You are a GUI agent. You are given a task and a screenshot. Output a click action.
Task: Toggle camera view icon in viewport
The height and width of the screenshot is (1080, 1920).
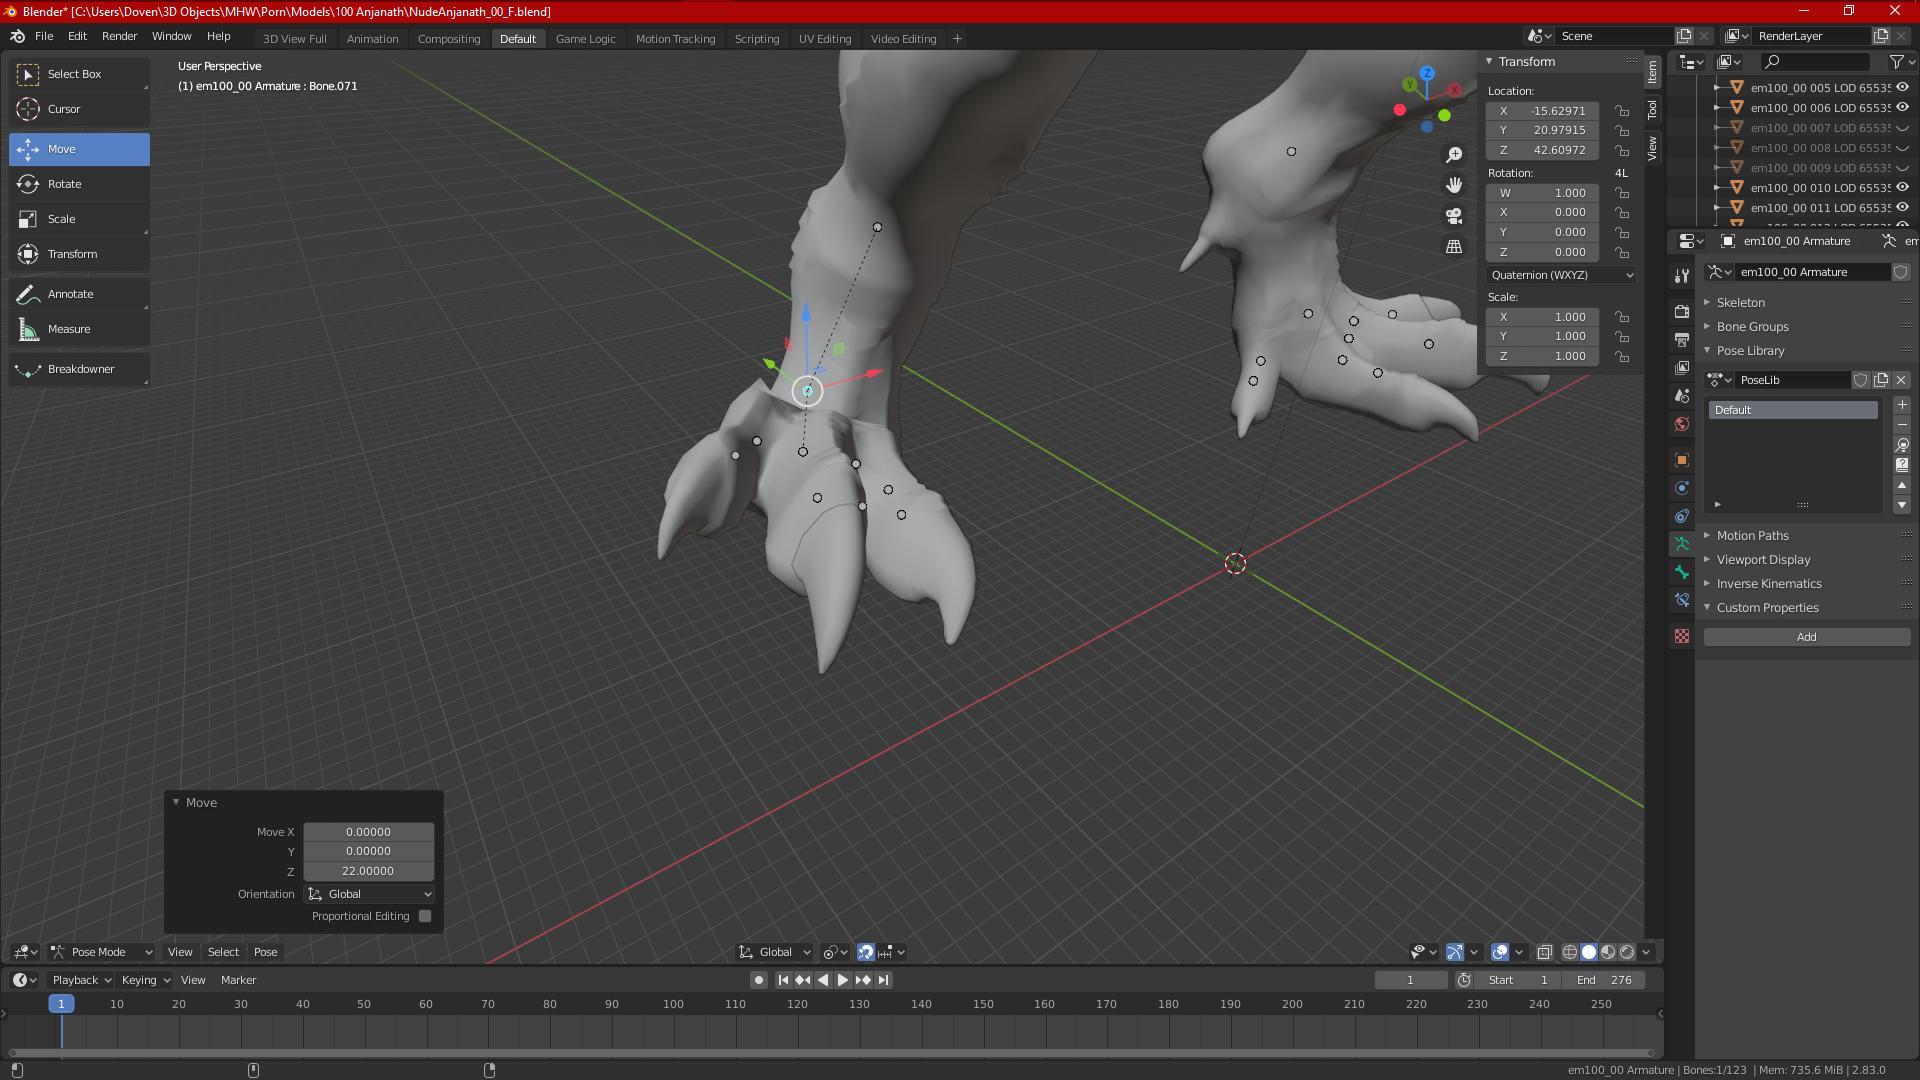[1454, 216]
